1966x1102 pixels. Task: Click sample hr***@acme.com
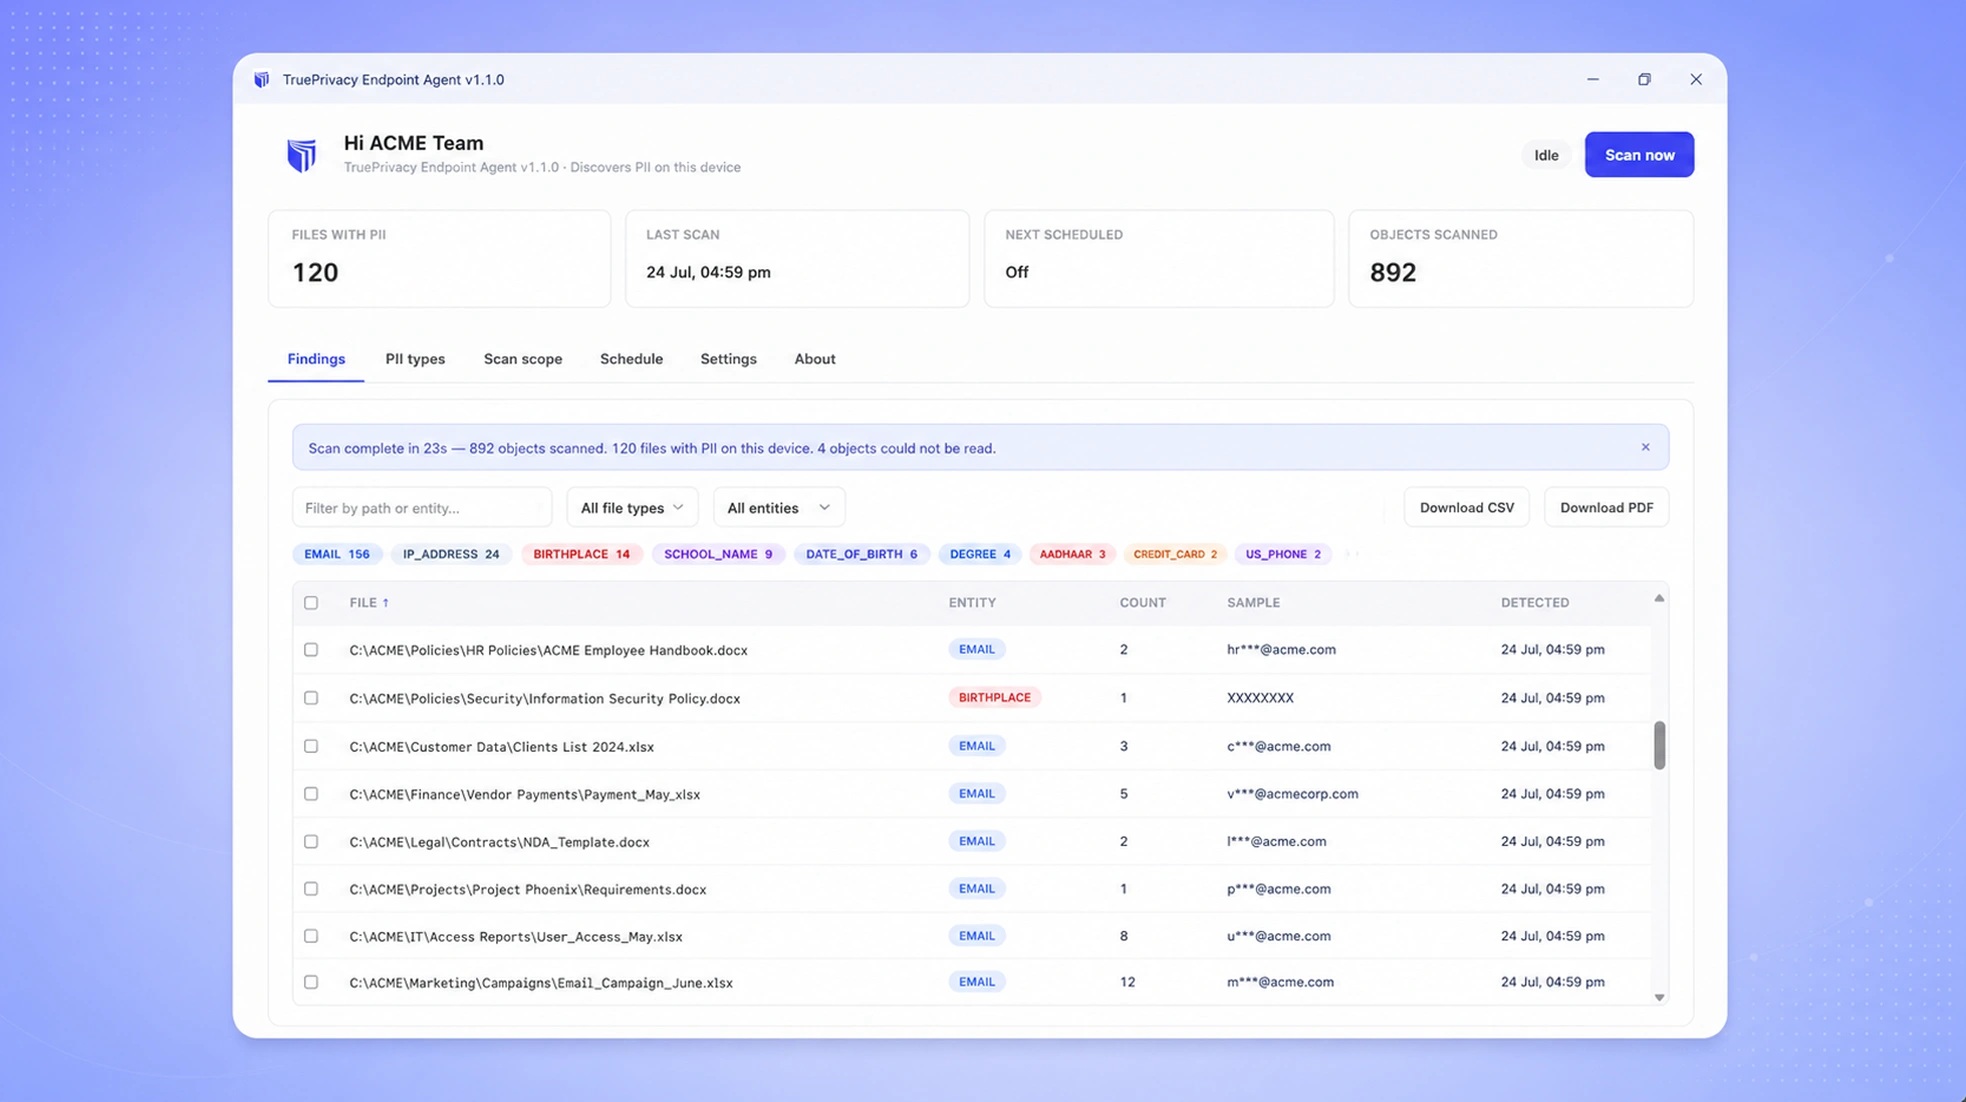coord(1281,650)
